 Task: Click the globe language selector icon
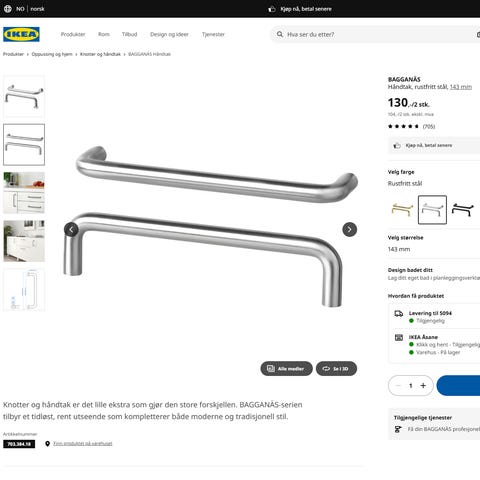[x=8, y=9]
